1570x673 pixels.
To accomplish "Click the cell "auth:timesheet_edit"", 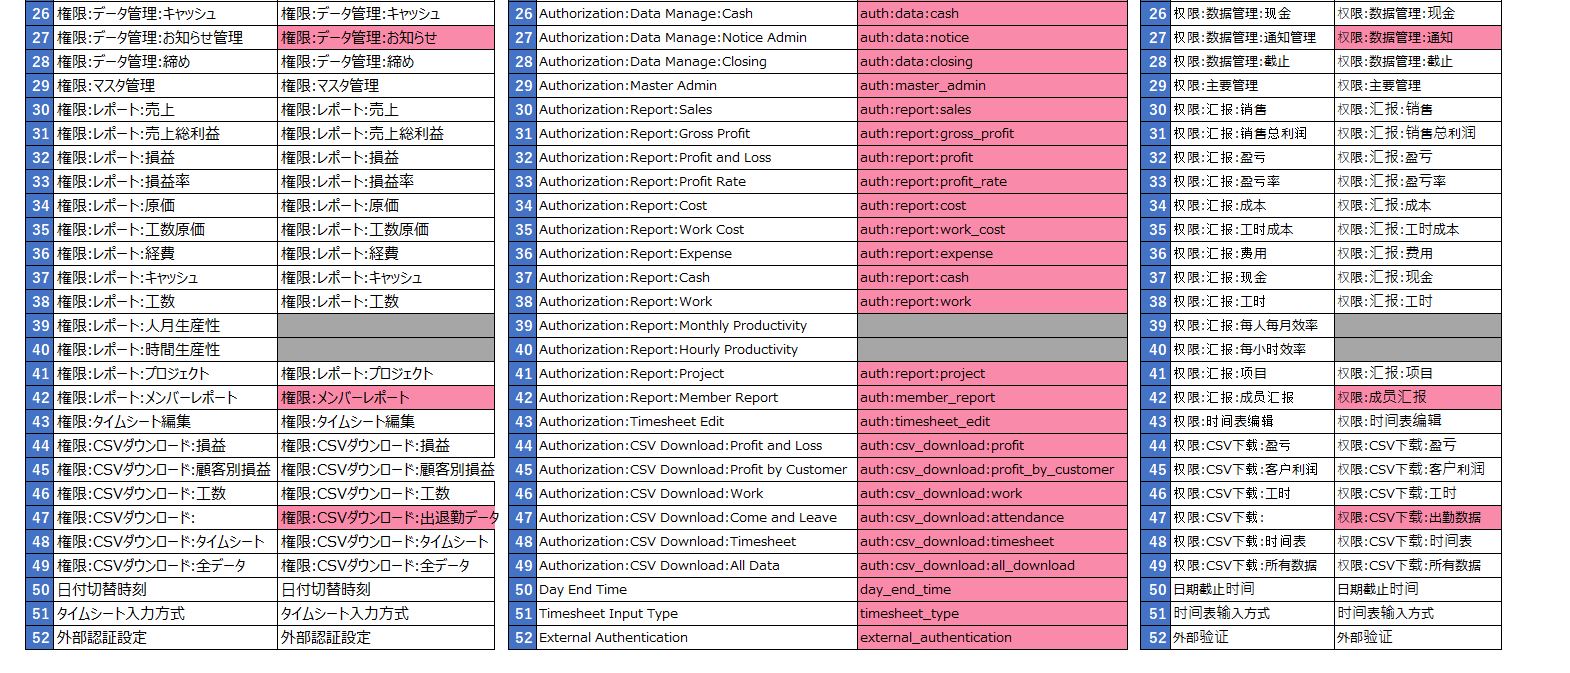I will click(992, 422).
